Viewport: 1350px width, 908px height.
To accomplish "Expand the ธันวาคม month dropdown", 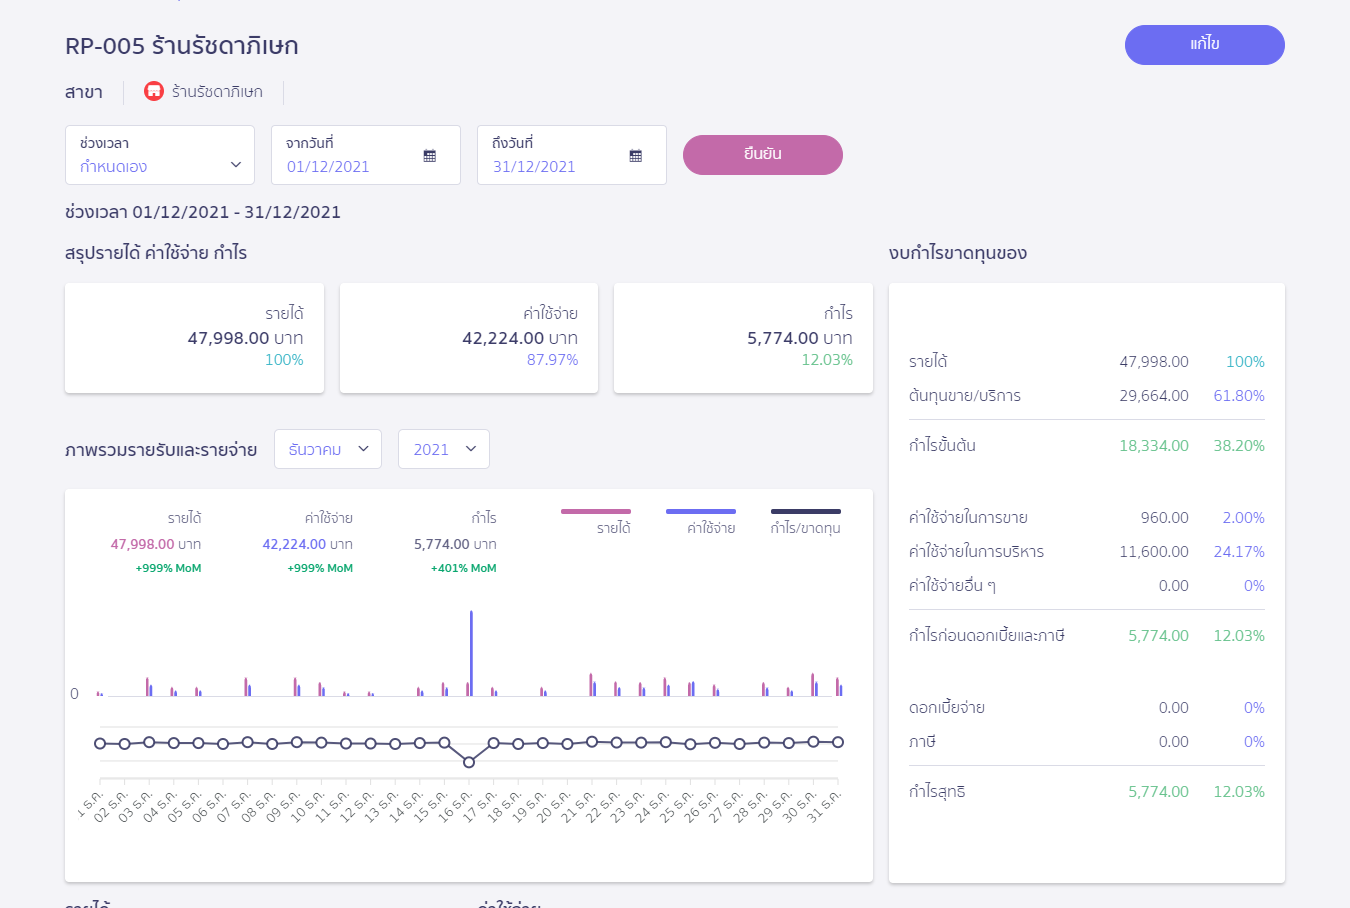I will [x=327, y=449].
